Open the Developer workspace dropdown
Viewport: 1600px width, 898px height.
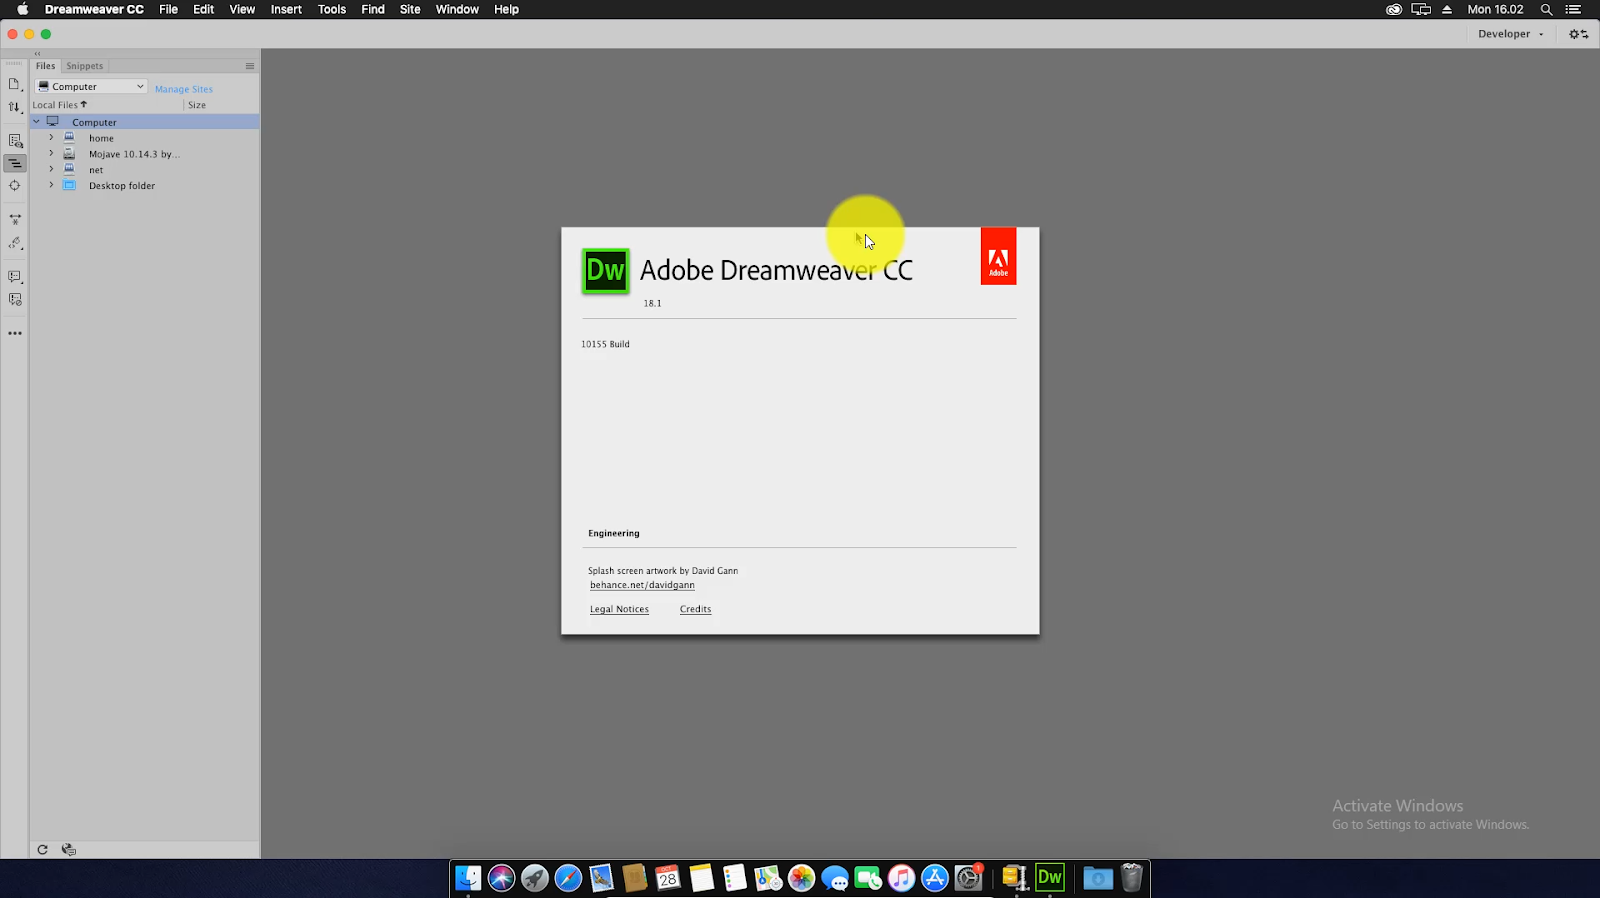pos(1511,34)
